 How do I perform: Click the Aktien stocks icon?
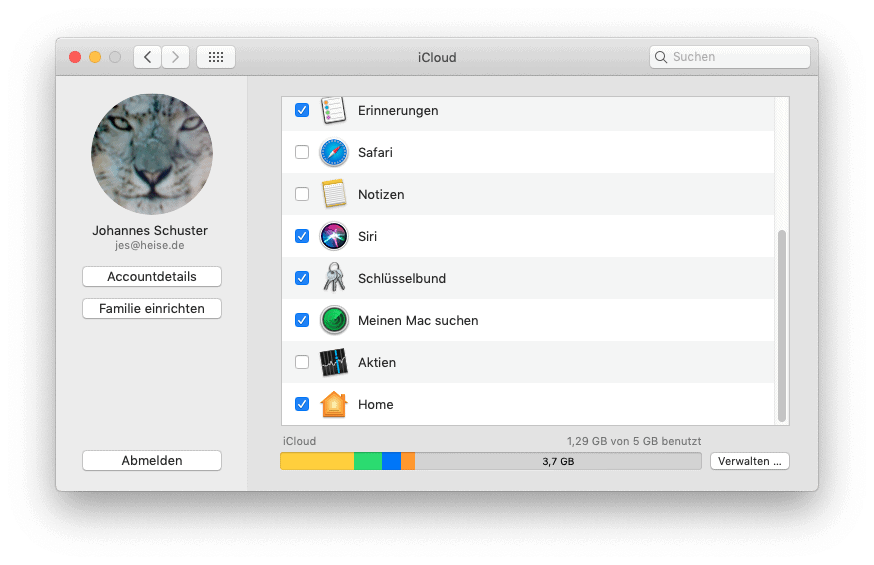[x=333, y=362]
